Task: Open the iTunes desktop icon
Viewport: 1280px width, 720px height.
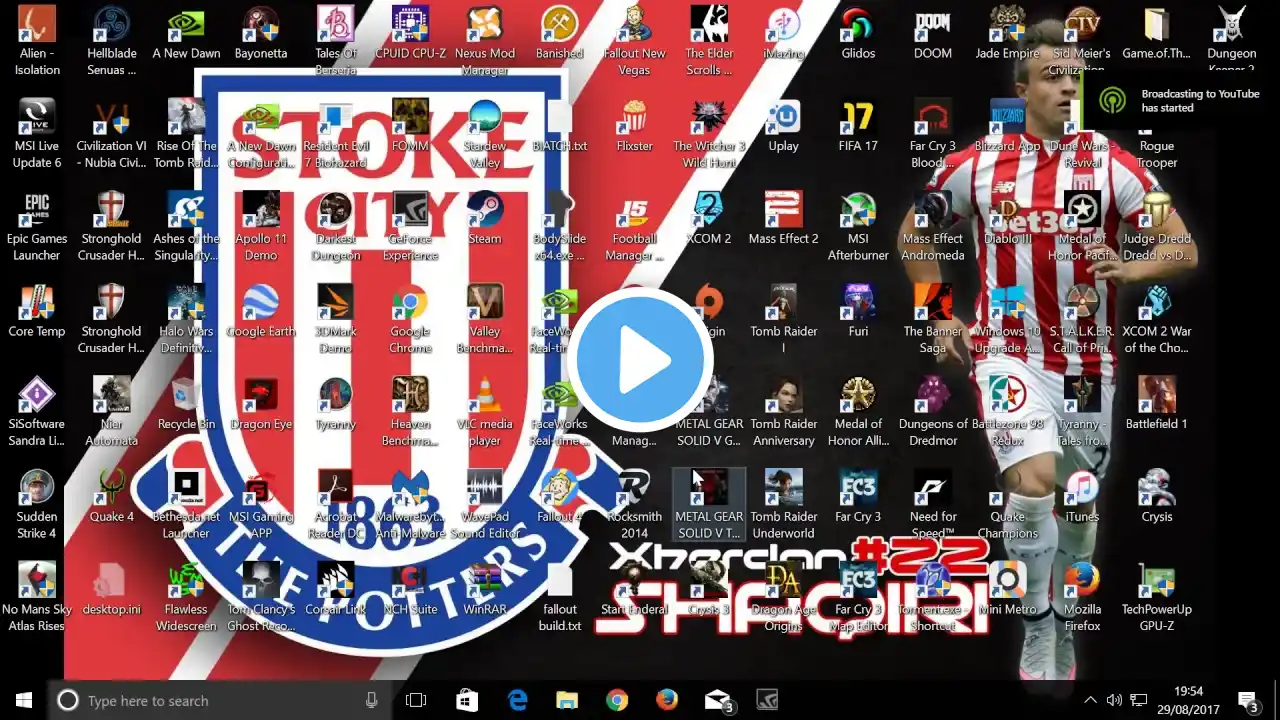Action: tap(1082, 492)
